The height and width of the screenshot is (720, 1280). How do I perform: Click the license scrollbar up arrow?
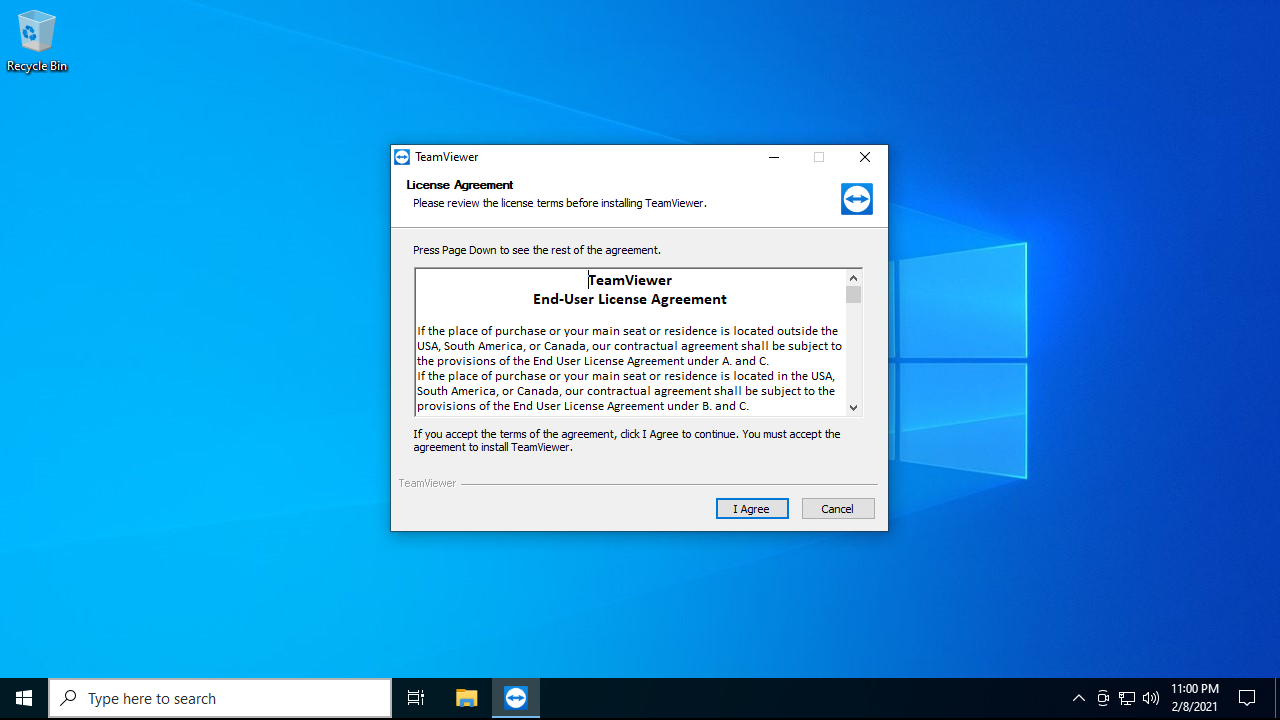pos(853,278)
